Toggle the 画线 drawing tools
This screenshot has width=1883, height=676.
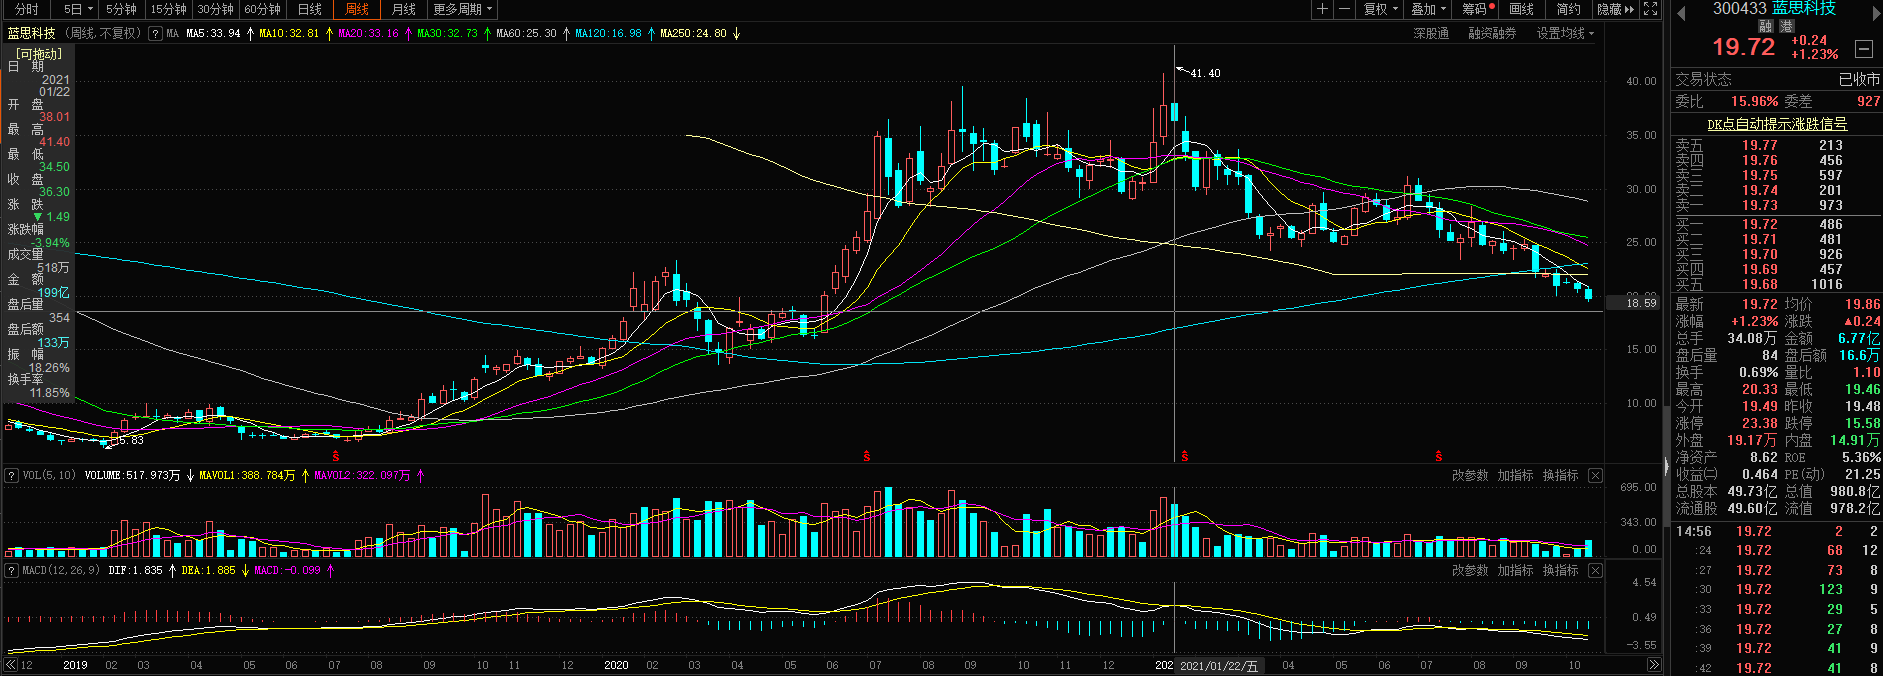(x=1521, y=9)
